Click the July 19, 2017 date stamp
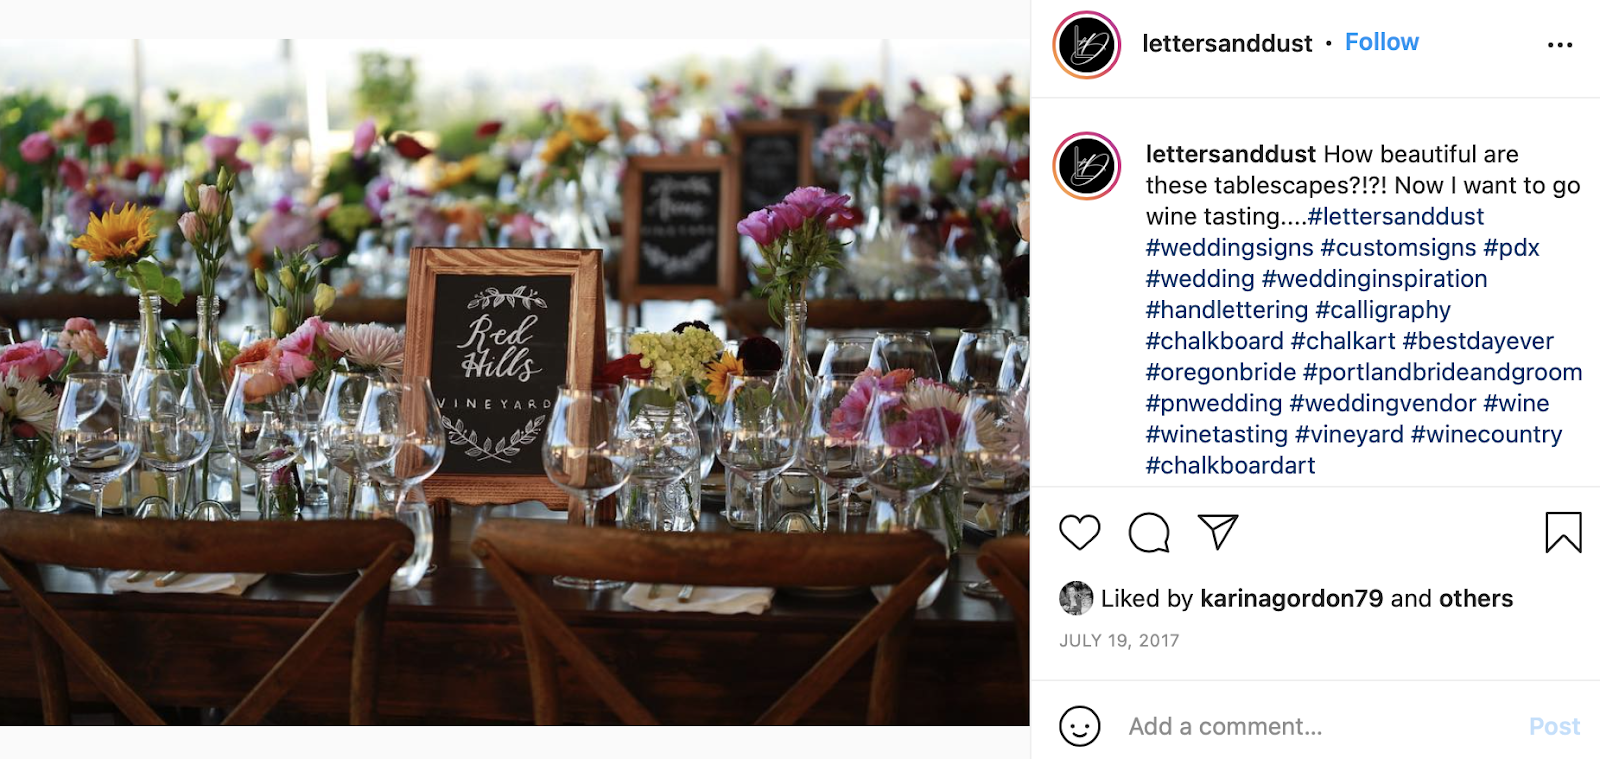Image resolution: width=1600 pixels, height=759 pixels. click(x=1119, y=640)
